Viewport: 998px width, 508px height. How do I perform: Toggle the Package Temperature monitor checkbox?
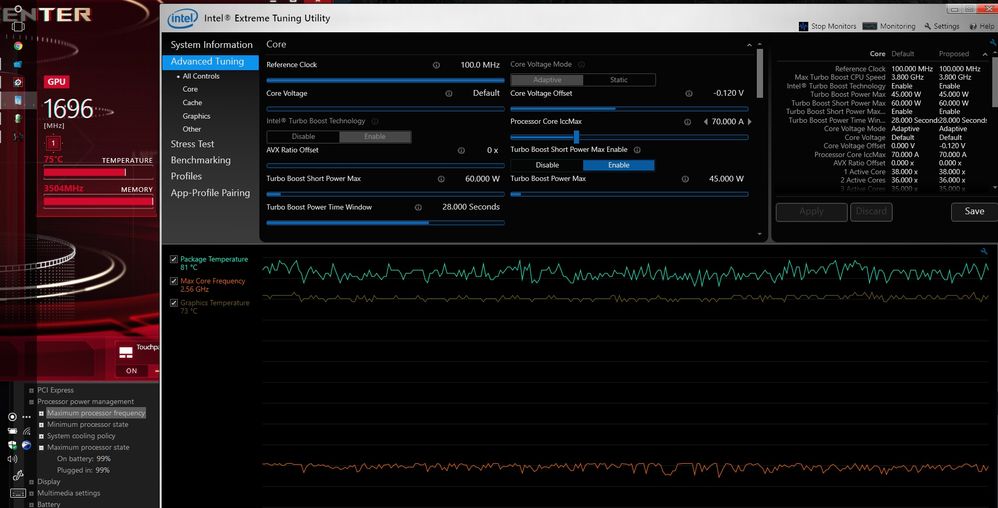click(174, 259)
